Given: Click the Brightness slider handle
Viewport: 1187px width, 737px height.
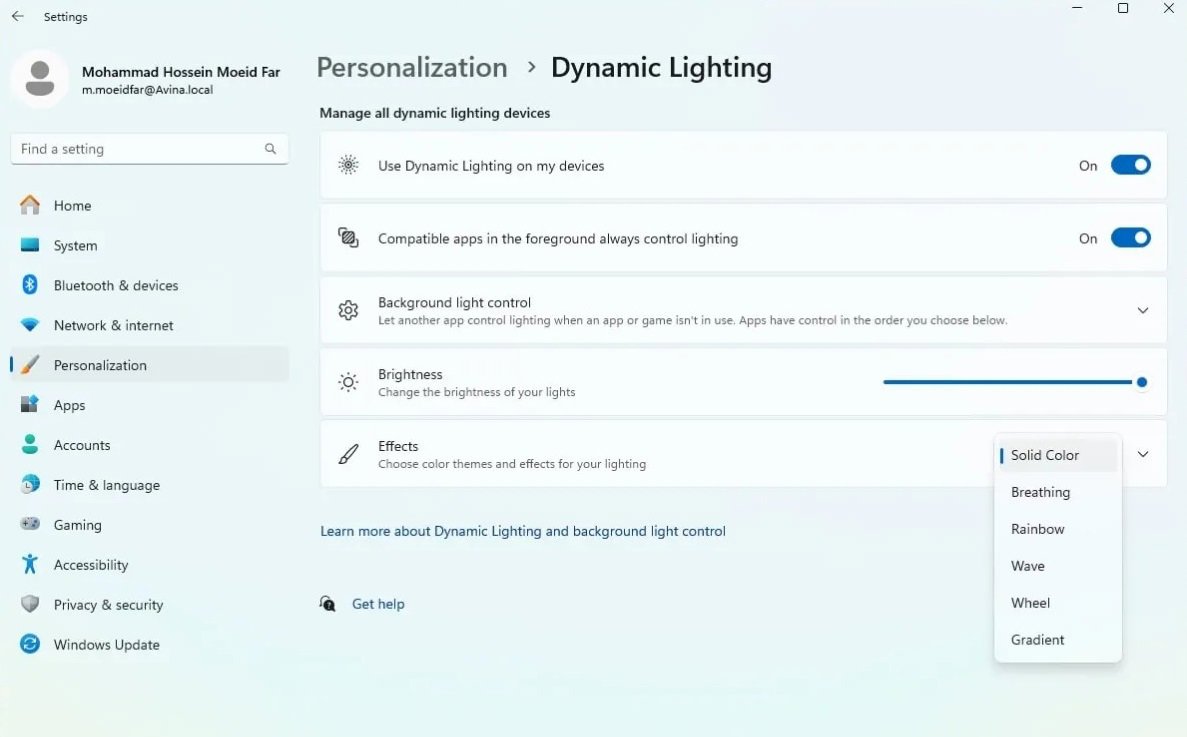Looking at the screenshot, I should [1141, 382].
